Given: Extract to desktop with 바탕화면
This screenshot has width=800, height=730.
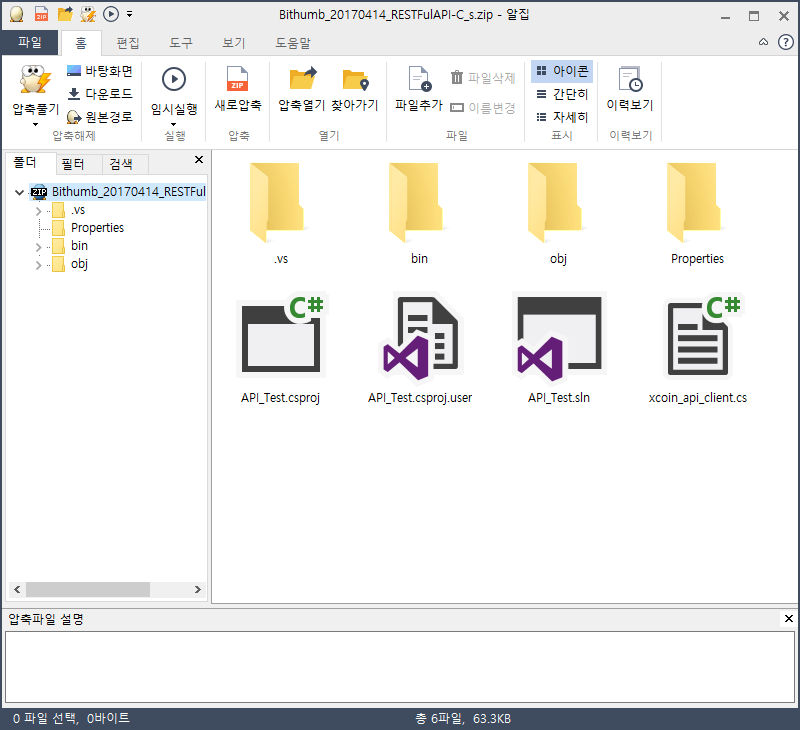Looking at the screenshot, I should (x=100, y=71).
